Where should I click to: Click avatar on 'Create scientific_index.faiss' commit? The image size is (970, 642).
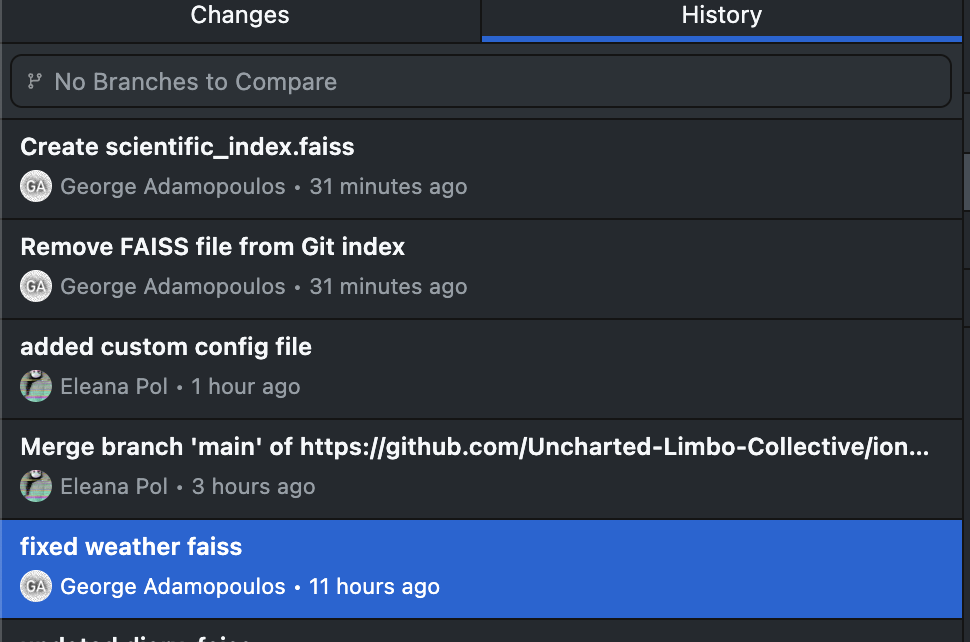tap(36, 187)
